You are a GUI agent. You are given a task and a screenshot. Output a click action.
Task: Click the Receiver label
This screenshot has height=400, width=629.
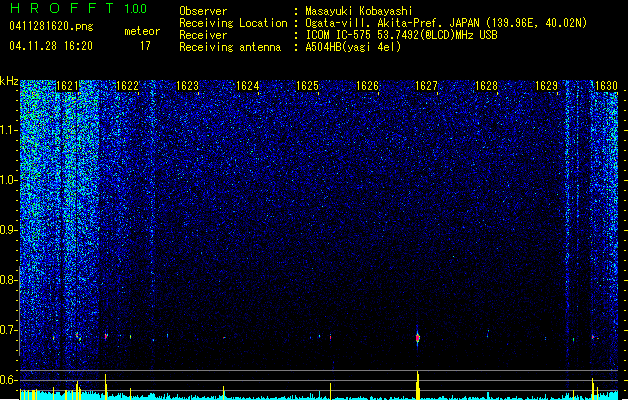pos(203,35)
